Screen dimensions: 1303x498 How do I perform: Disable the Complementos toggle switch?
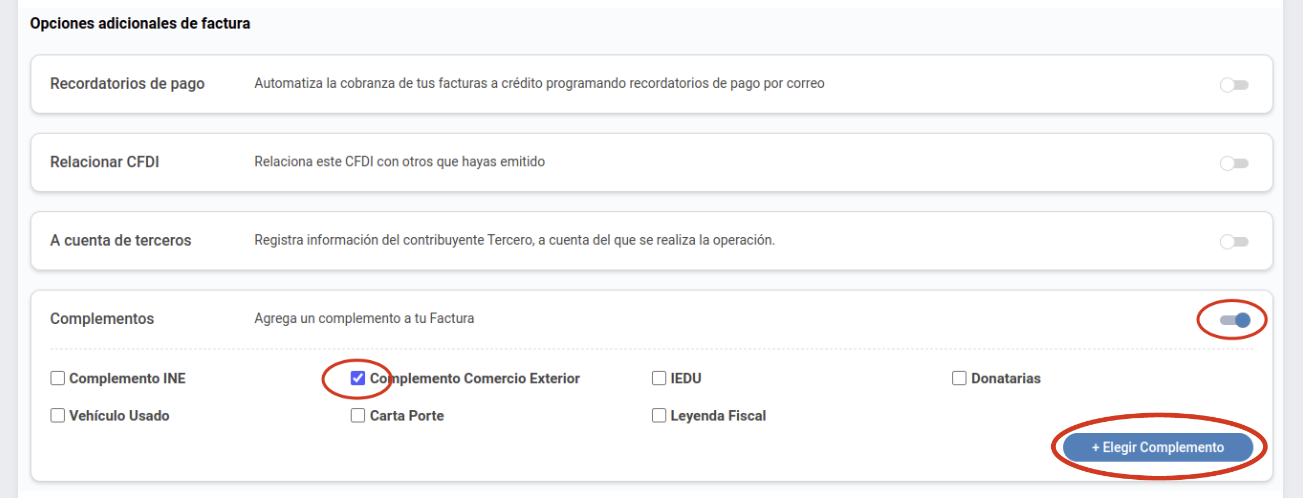coord(1235,320)
